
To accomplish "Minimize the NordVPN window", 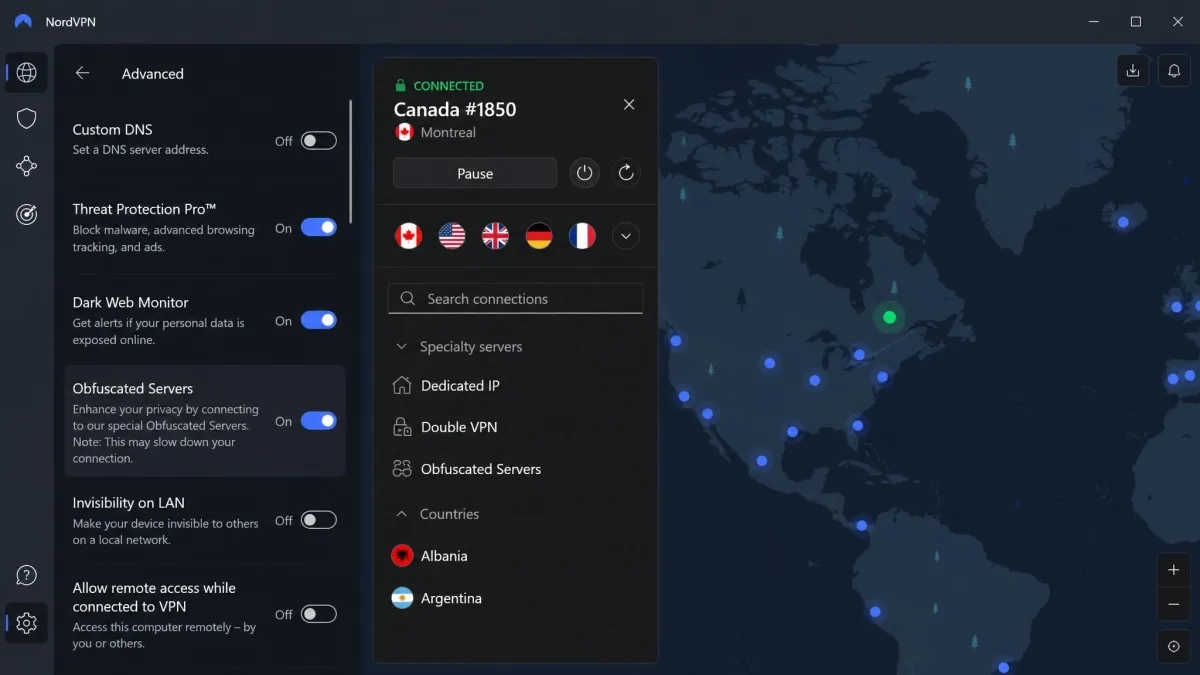I will (1092, 21).
